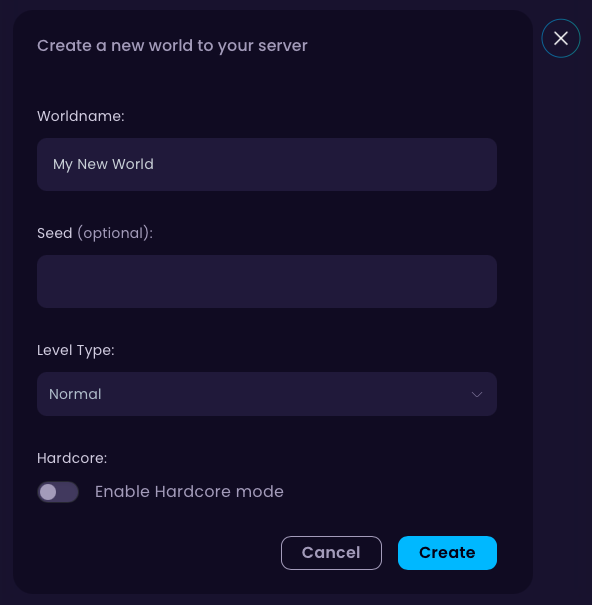Screen dimensions: 592x605
Task: Click the dialog title about creating a new world
Action: click(172, 46)
